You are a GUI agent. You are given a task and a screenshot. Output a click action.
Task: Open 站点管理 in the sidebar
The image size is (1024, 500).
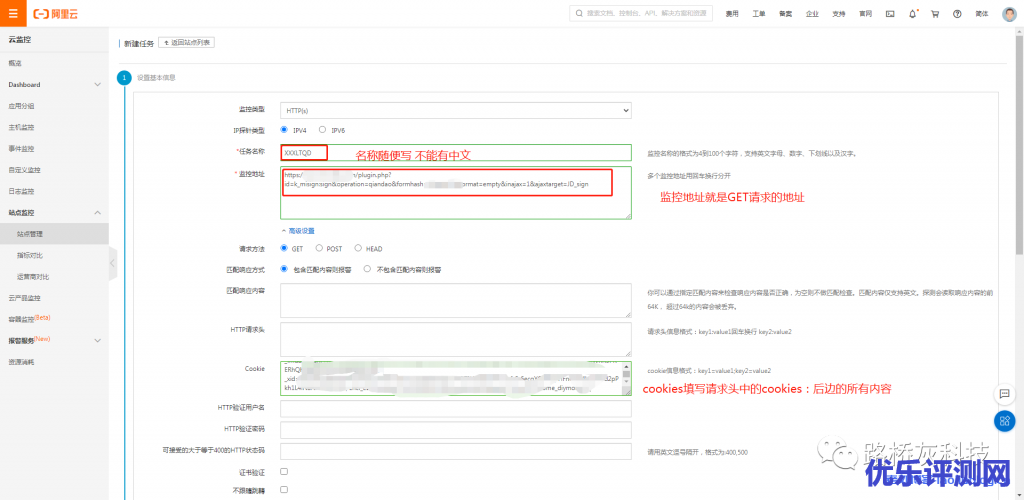coord(30,234)
